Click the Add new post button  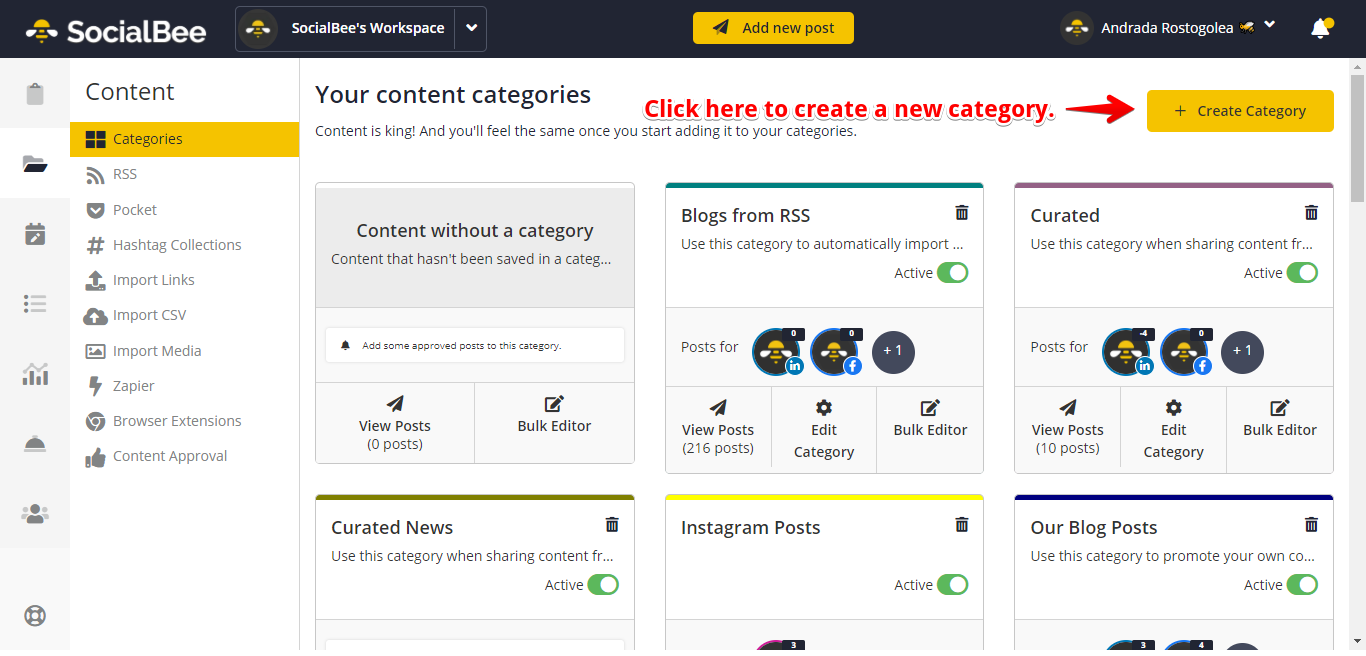tap(773, 28)
